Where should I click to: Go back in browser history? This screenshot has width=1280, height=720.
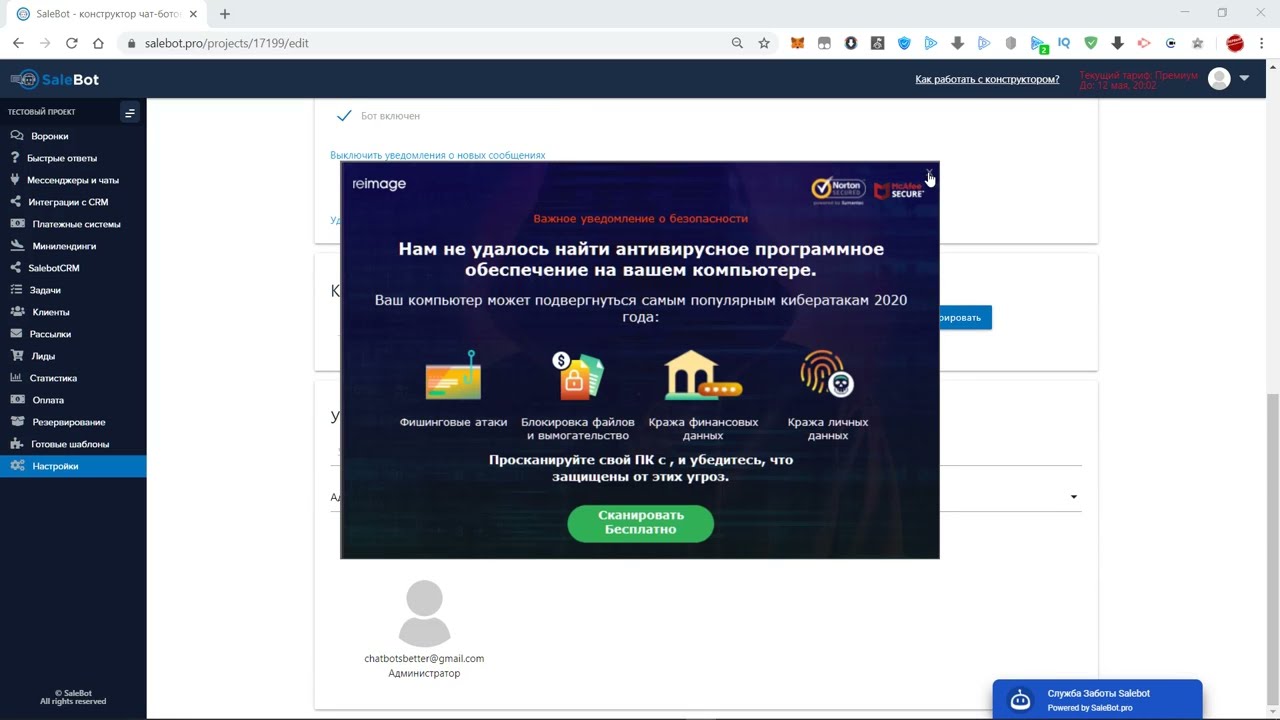tap(18, 43)
